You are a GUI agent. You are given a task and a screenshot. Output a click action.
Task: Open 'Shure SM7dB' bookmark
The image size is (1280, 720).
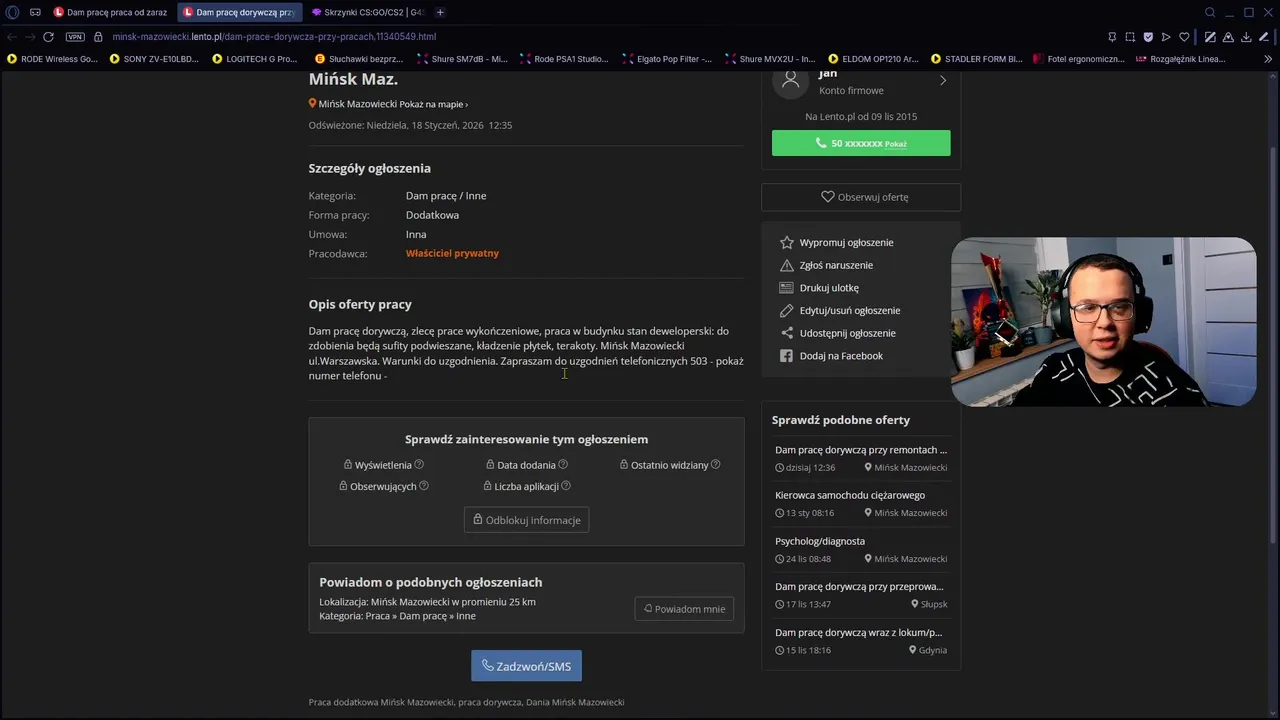pos(463,59)
